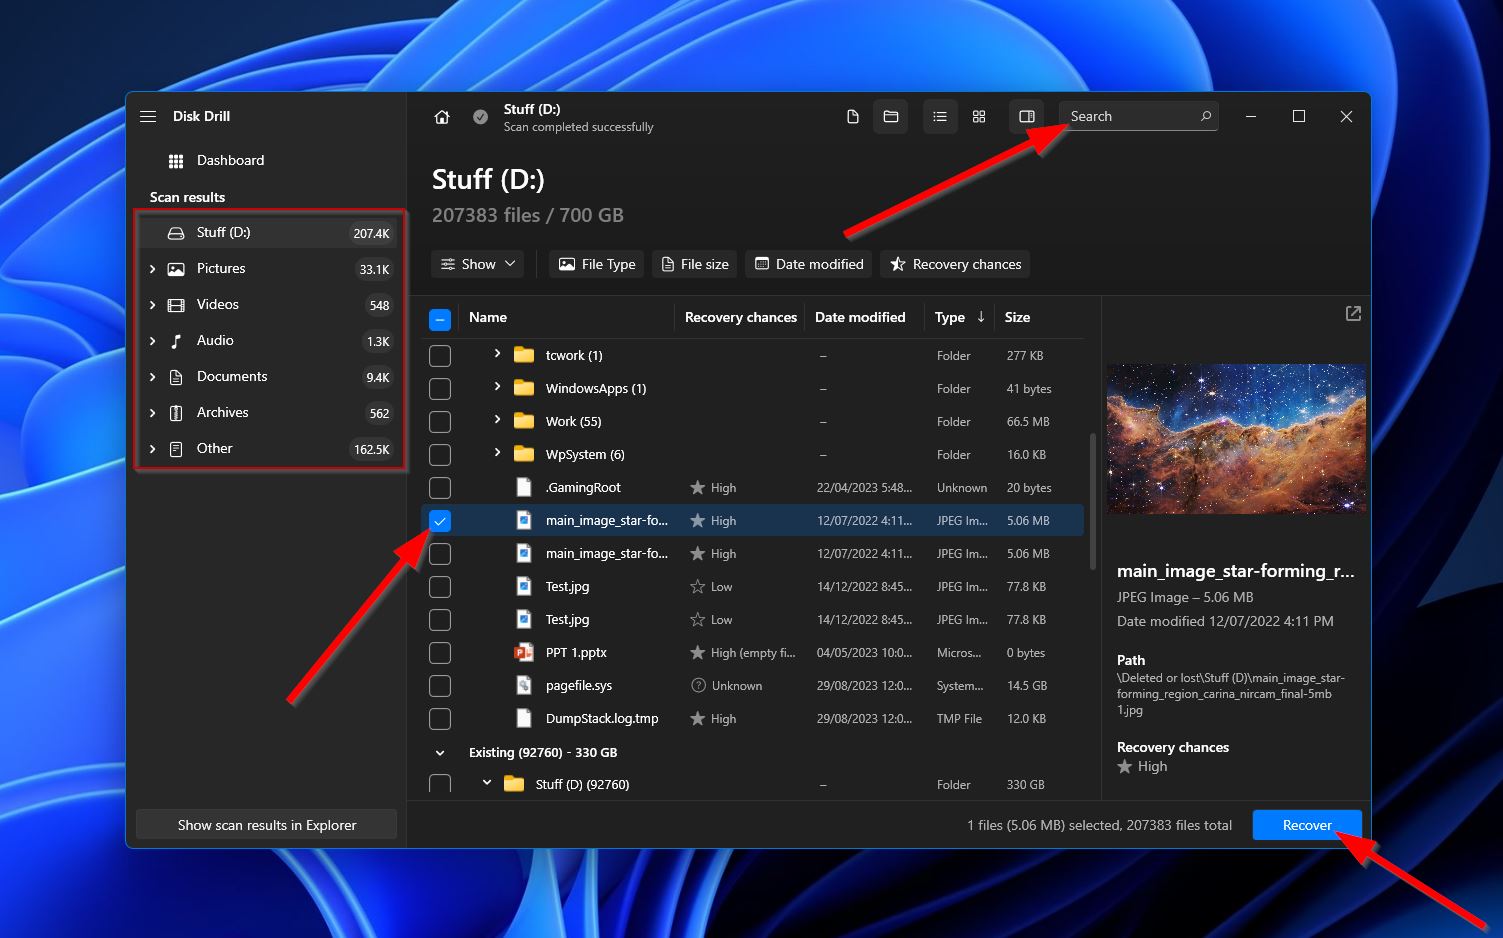This screenshot has height=938, width=1503.
Task: Click the DumpStack.log.tmp file icon
Action: [x=523, y=719]
